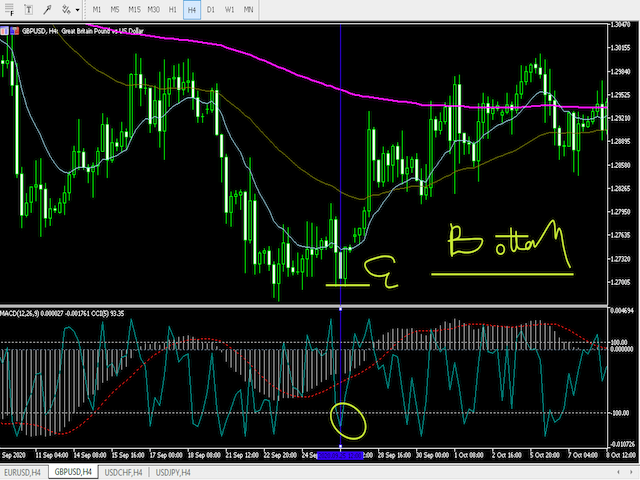The image size is (640, 480).
Task: Switch chart to M1 timeframe
Action: click(97, 9)
